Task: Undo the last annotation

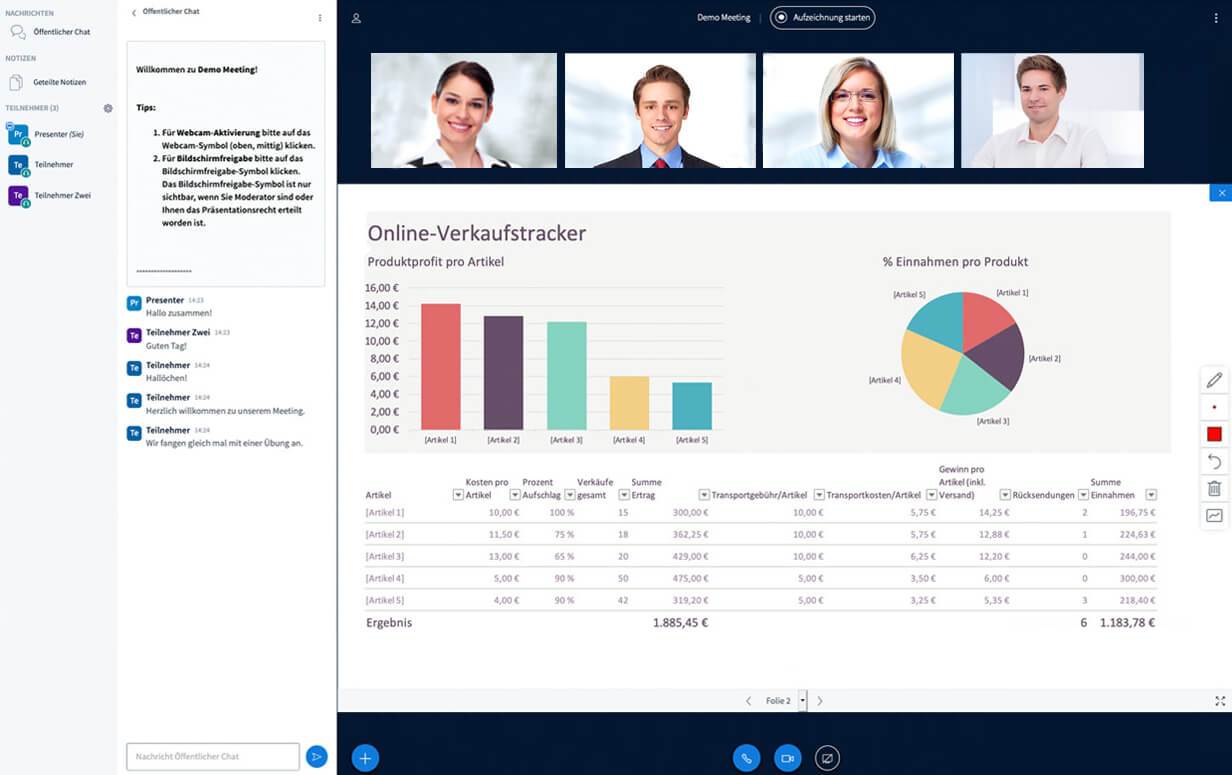Action: pos(1214,461)
